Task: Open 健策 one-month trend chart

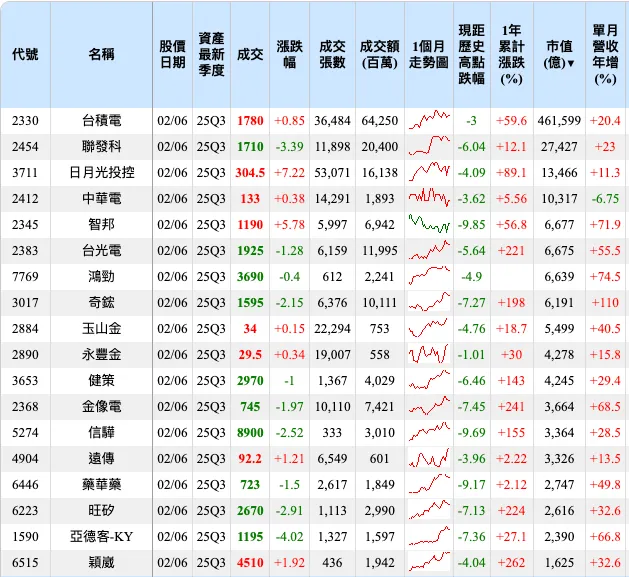Action: (x=429, y=380)
